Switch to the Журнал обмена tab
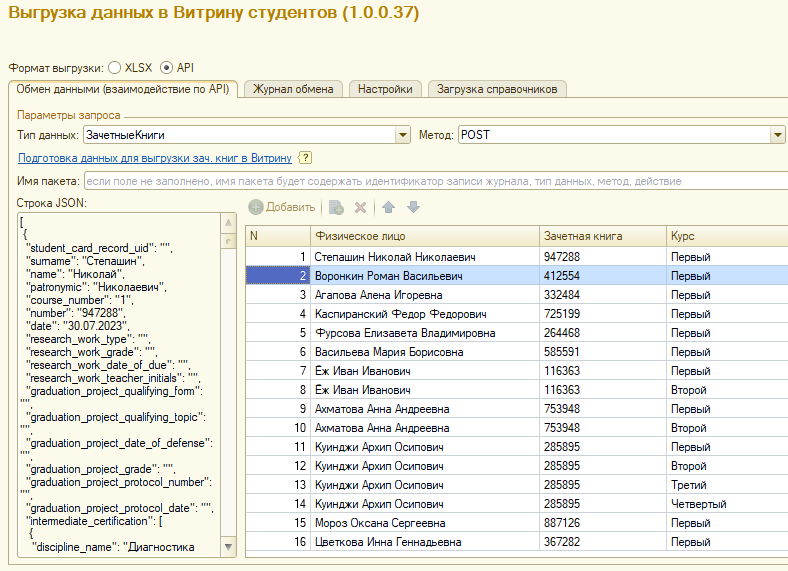788x571 pixels. pyautogui.click(x=293, y=89)
